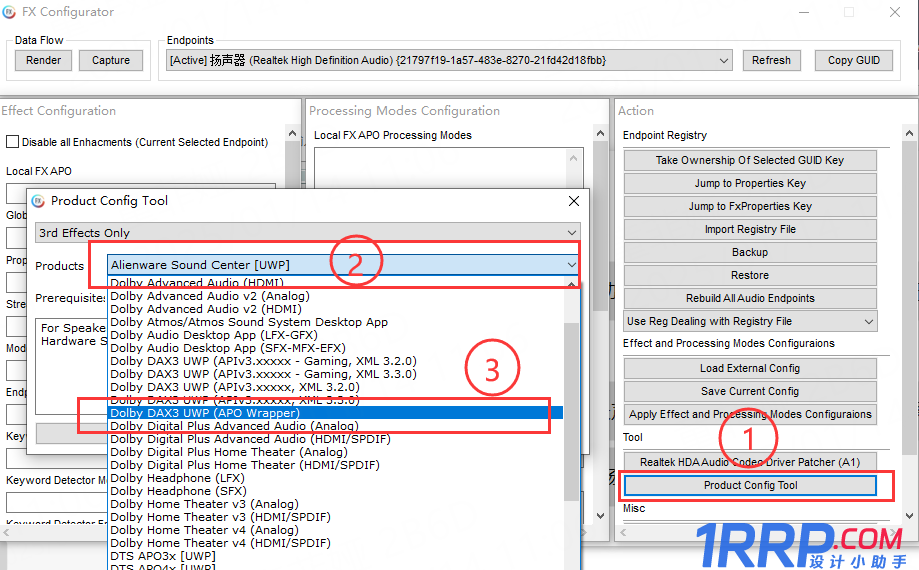The height and width of the screenshot is (570, 919).
Task: Close the Product Config Tool dialog
Action: (574, 201)
